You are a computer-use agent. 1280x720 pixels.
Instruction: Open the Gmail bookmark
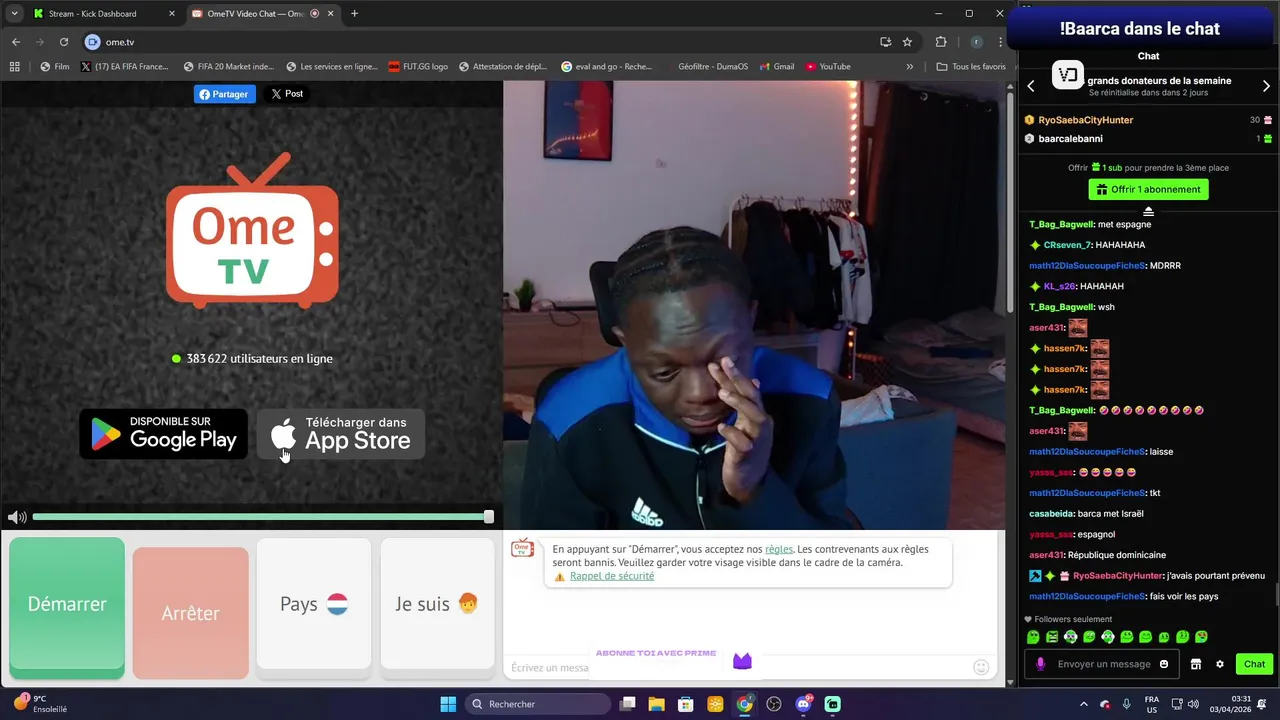[x=776, y=67]
